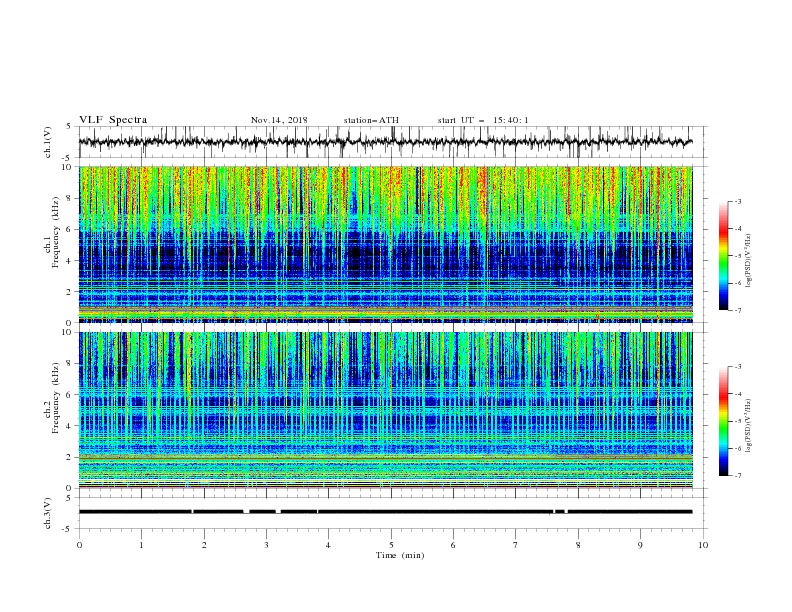Click the lower color bar's log(PSD) label
This screenshot has width=792, height=612.
tap(749, 425)
